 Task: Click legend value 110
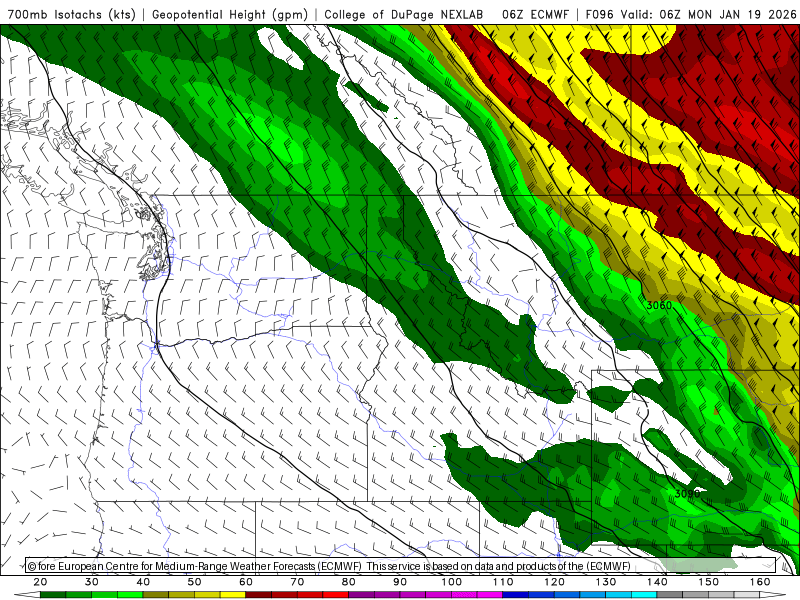(x=503, y=582)
